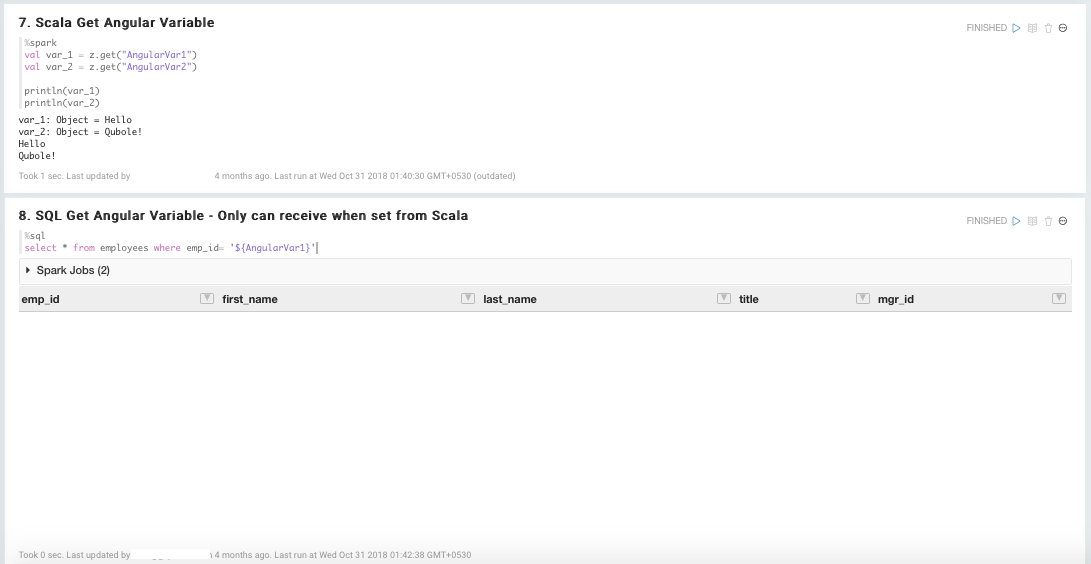Toggle editor view icon in paragraph 7
The width and height of the screenshot is (1091, 564).
tap(1033, 28)
